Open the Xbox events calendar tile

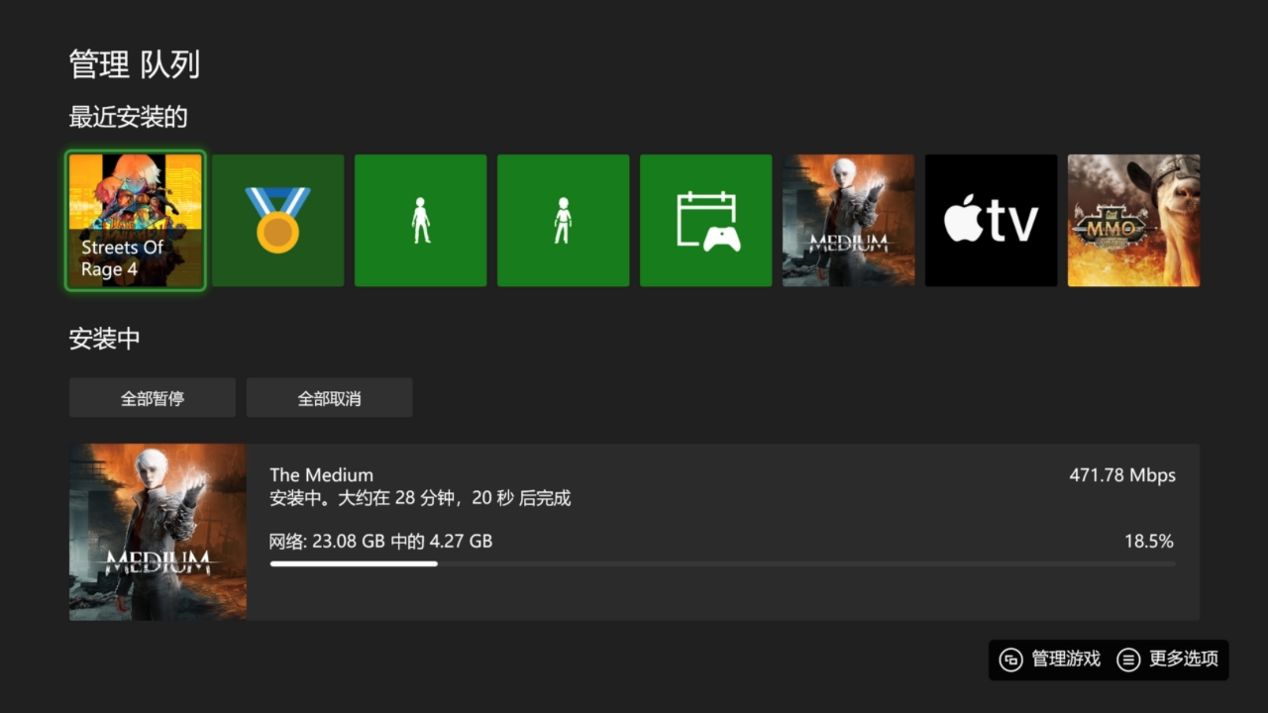pyautogui.click(x=705, y=219)
